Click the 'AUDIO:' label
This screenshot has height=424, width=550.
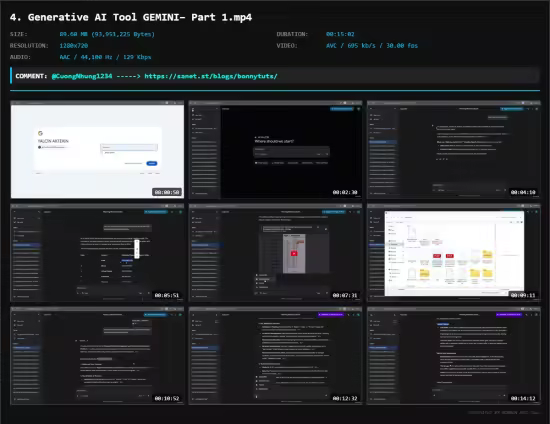tap(20, 57)
